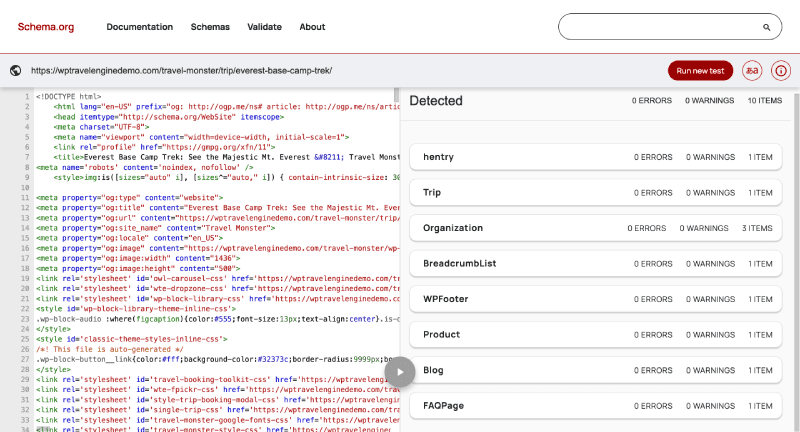The height and width of the screenshot is (432, 800).
Task: Expand the WPFooter result row
Action: click(x=595, y=299)
